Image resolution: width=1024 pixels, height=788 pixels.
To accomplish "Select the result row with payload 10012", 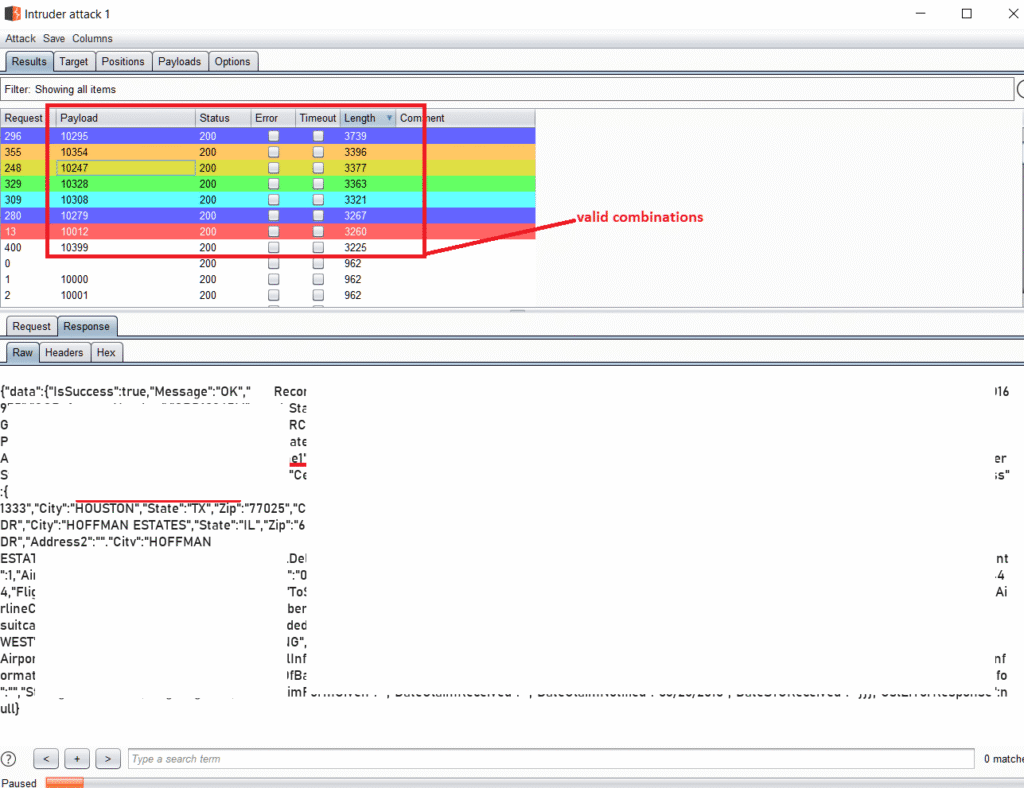I will click(120, 231).
